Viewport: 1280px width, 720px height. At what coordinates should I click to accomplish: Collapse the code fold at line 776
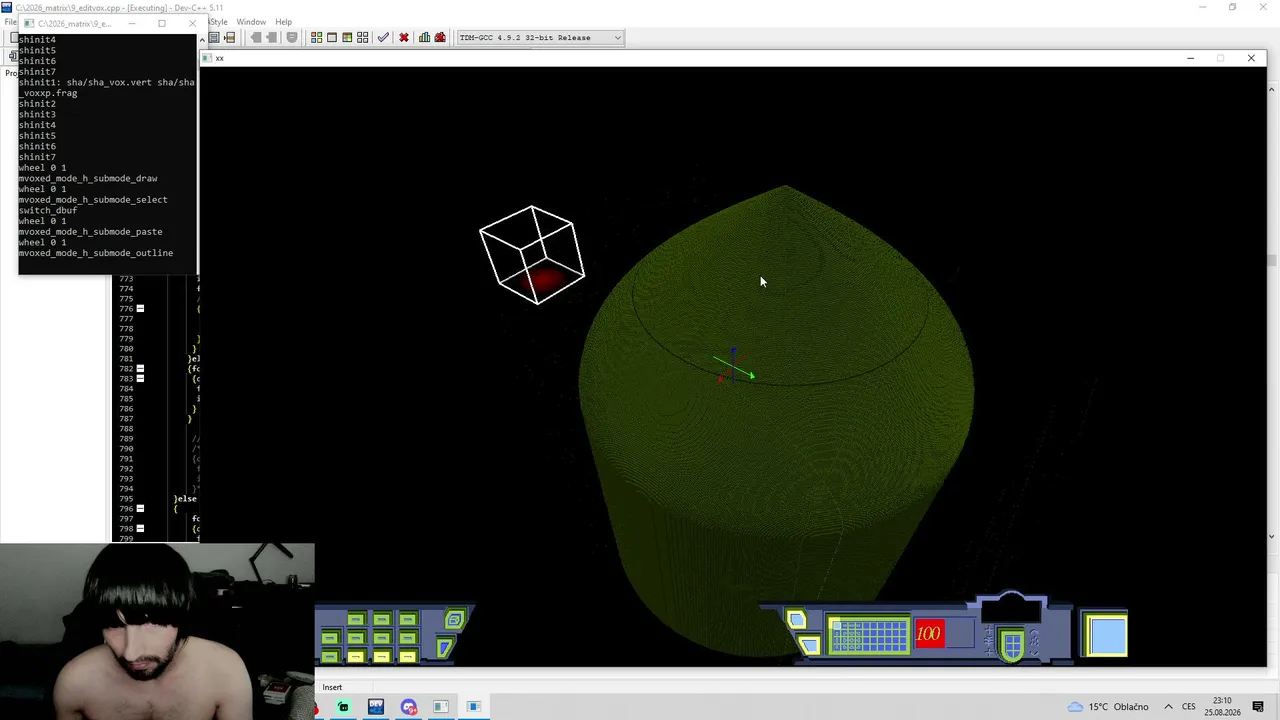[x=140, y=308]
